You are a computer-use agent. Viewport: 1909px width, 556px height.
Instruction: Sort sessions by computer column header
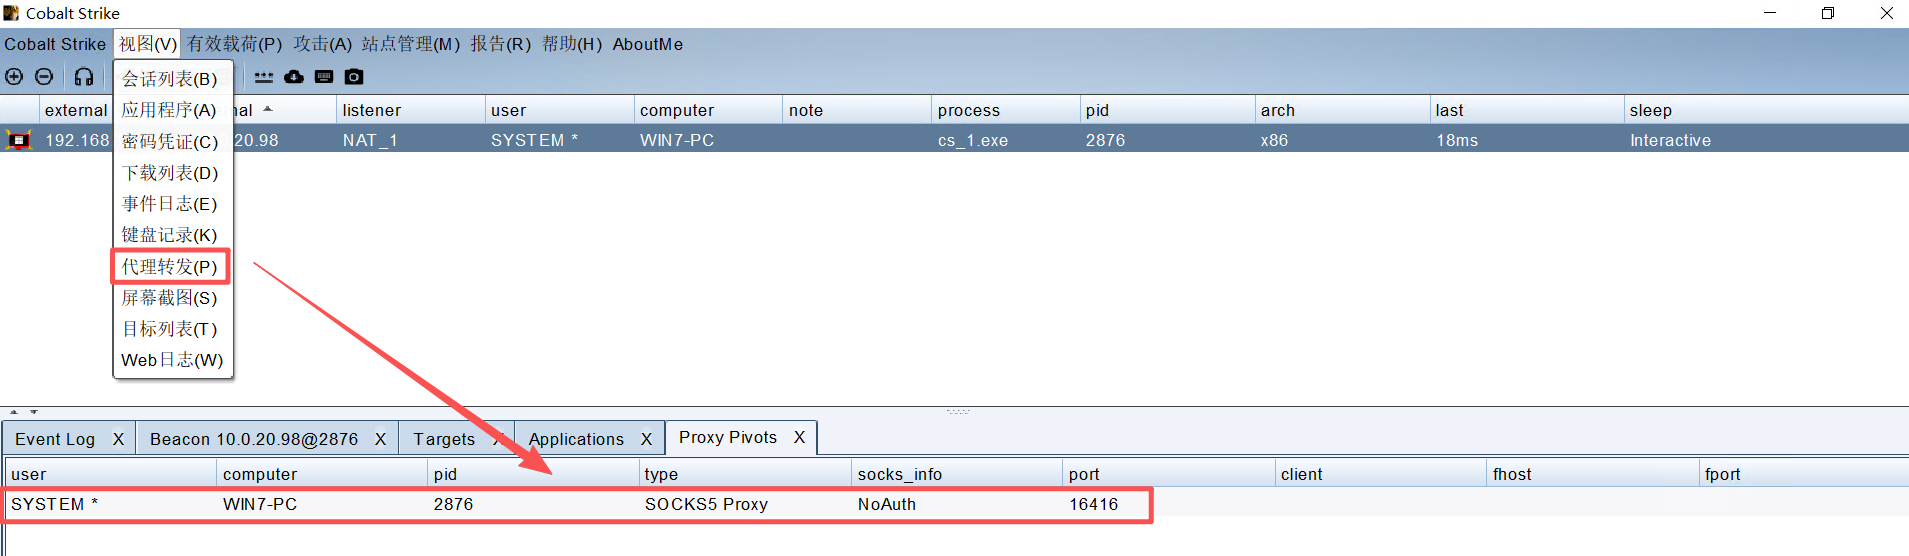pos(708,110)
